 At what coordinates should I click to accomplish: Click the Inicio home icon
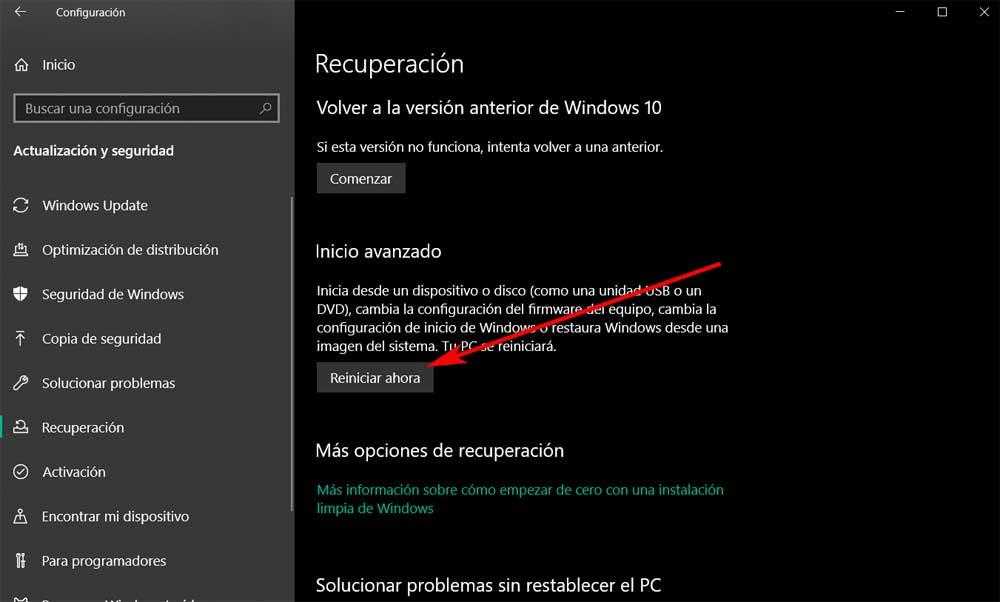21,65
